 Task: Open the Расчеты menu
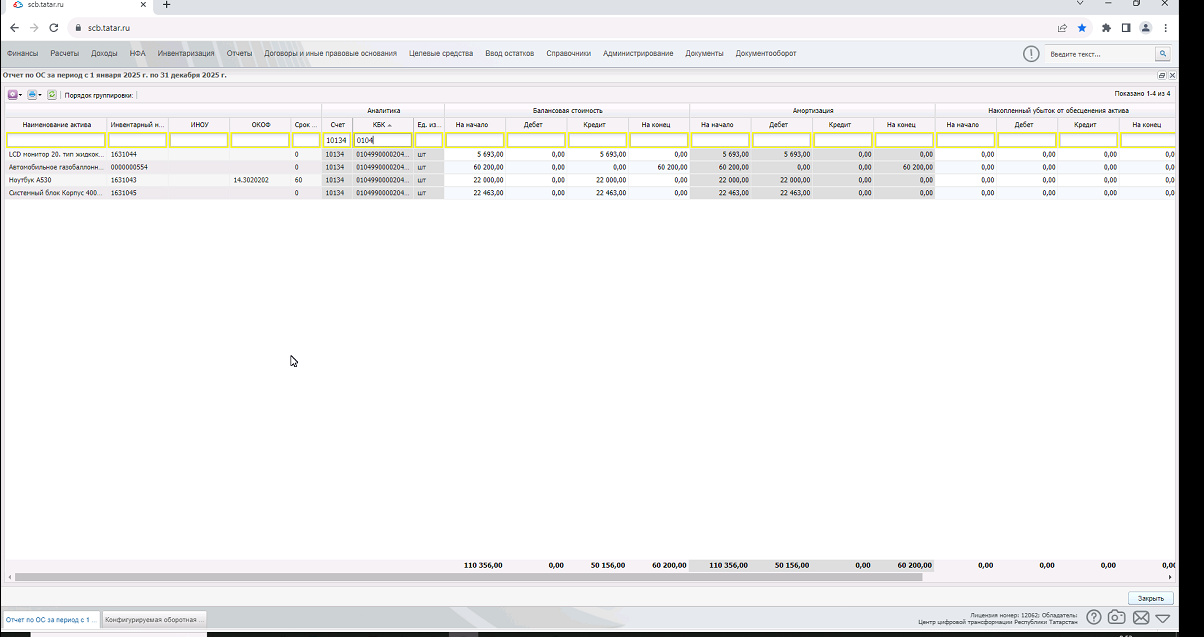point(64,53)
